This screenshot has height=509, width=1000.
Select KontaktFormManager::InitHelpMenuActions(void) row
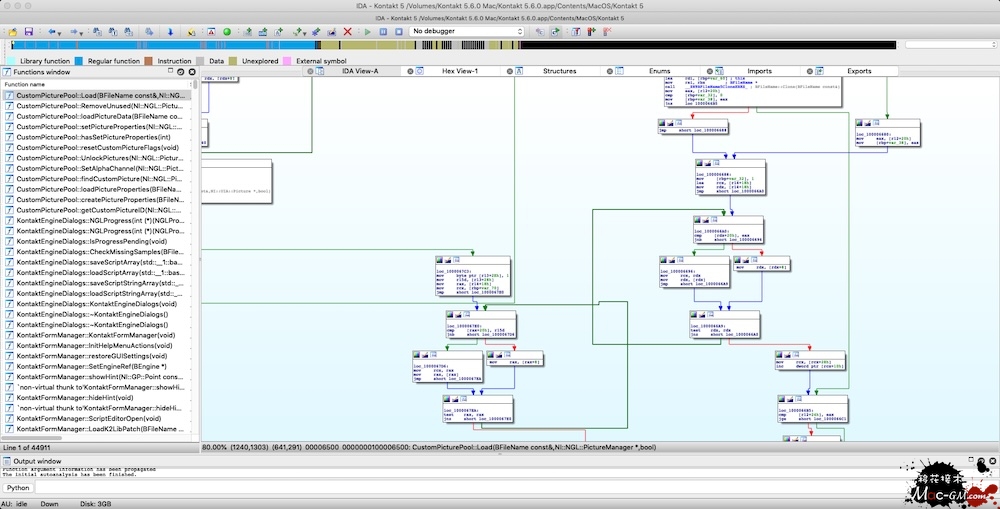[96, 345]
